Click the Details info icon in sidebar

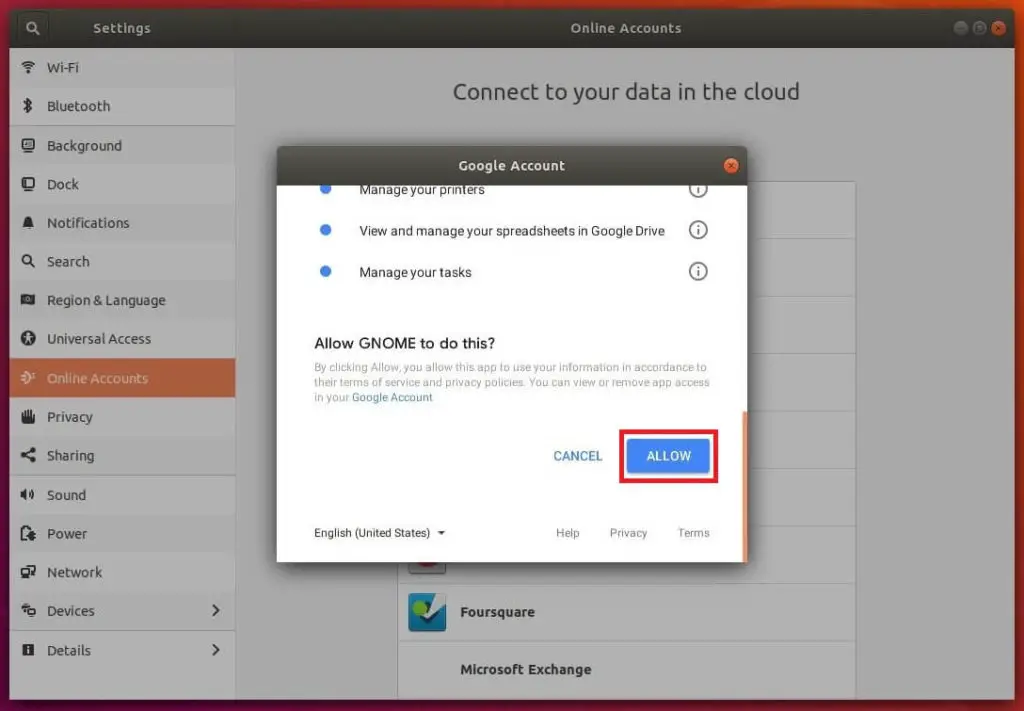click(x=28, y=650)
